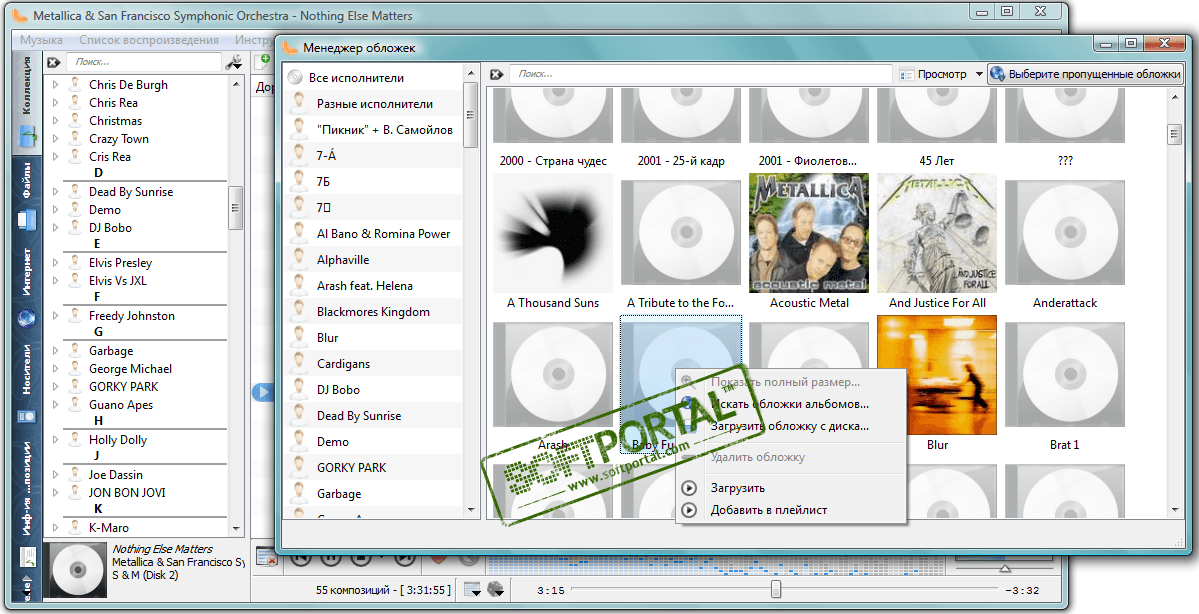The image size is (1199, 614).
Task: Click the new playlist icon with green plus
Action: point(264,61)
